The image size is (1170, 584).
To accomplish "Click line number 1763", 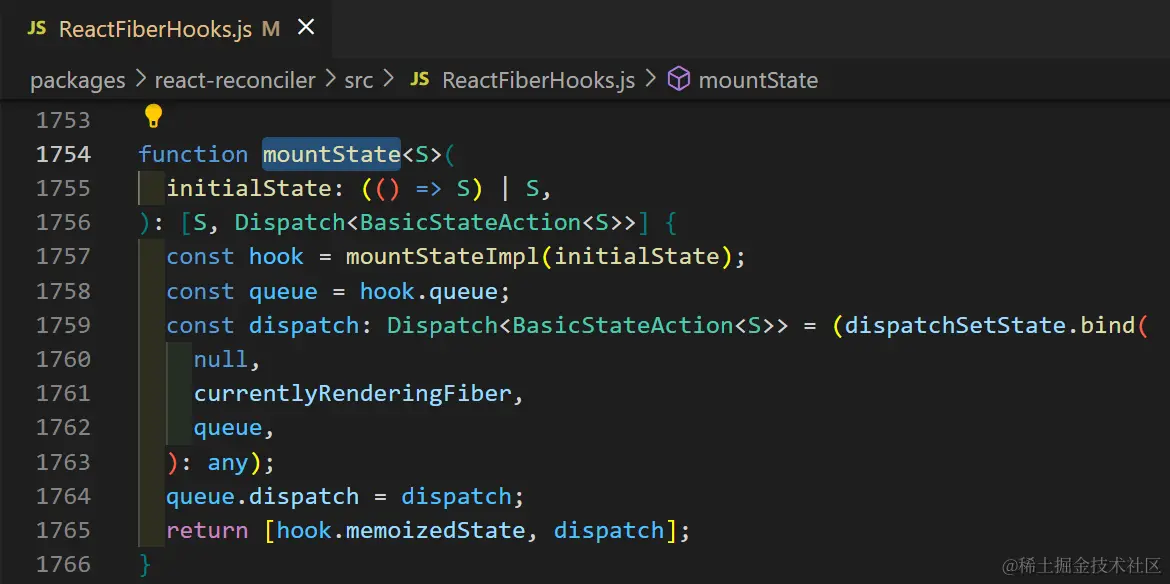I will 63,462.
